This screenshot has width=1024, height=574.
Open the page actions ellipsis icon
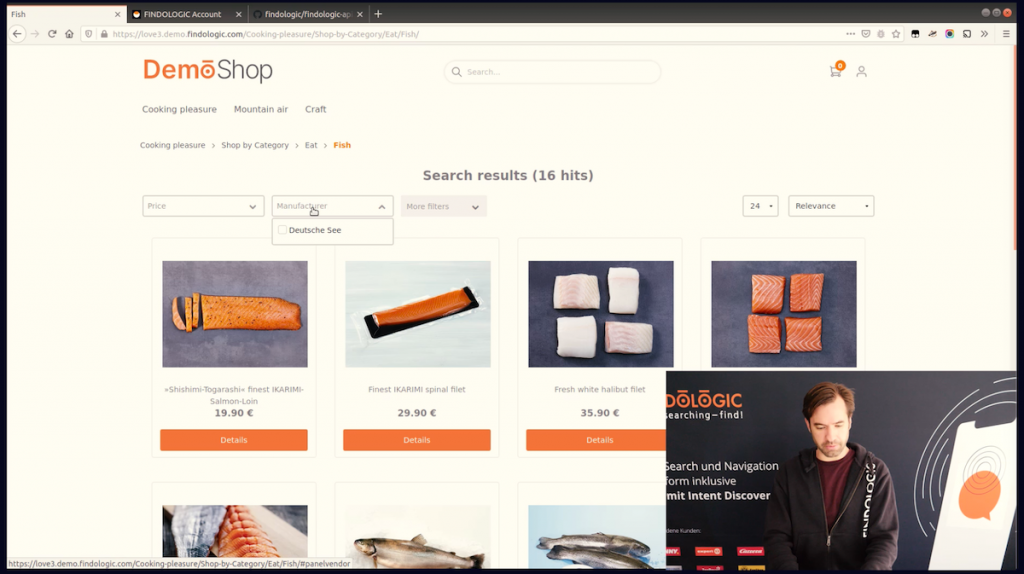(x=850, y=34)
